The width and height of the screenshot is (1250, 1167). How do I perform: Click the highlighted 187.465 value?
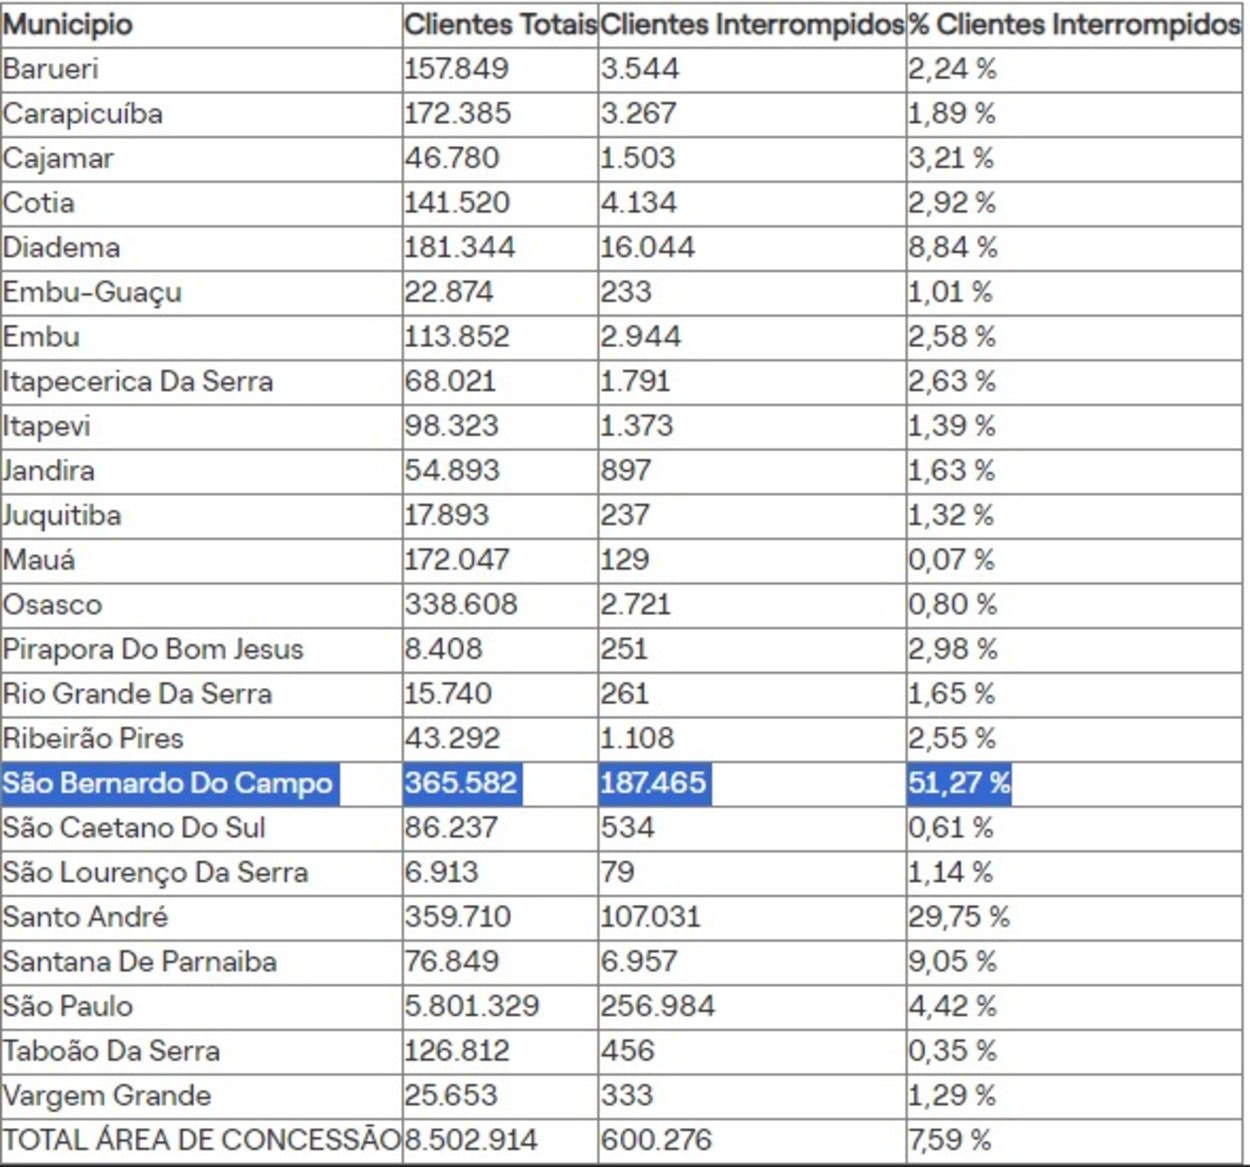[653, 783]
